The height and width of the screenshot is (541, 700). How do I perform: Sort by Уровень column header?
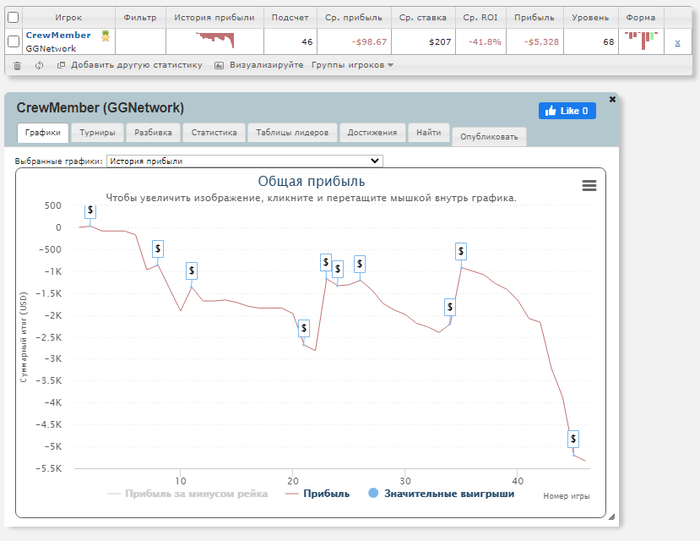pos(590,17)
